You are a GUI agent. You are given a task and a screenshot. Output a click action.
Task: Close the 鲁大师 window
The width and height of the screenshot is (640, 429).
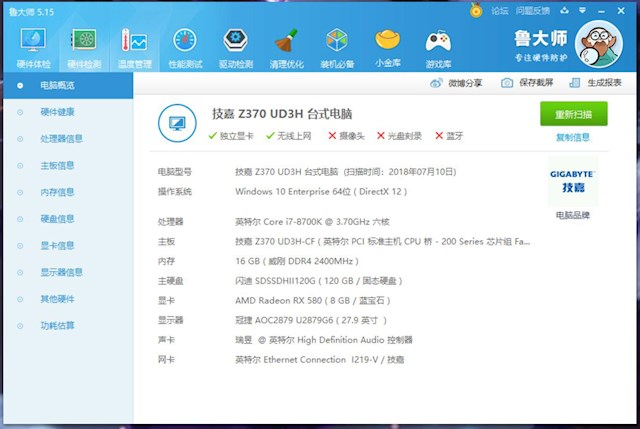tap(621, 11)
